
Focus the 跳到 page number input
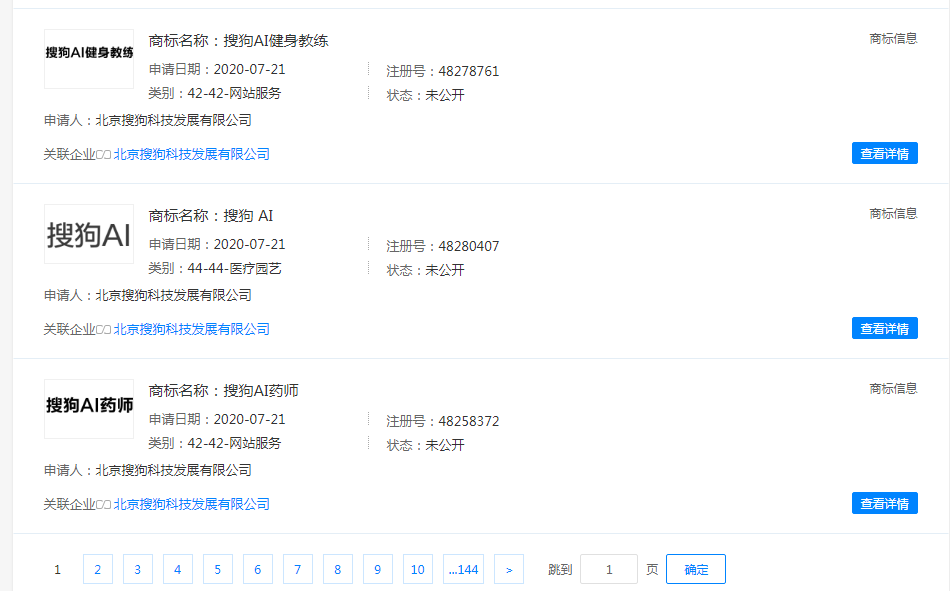pyautogui.click(x=609, y=569)
